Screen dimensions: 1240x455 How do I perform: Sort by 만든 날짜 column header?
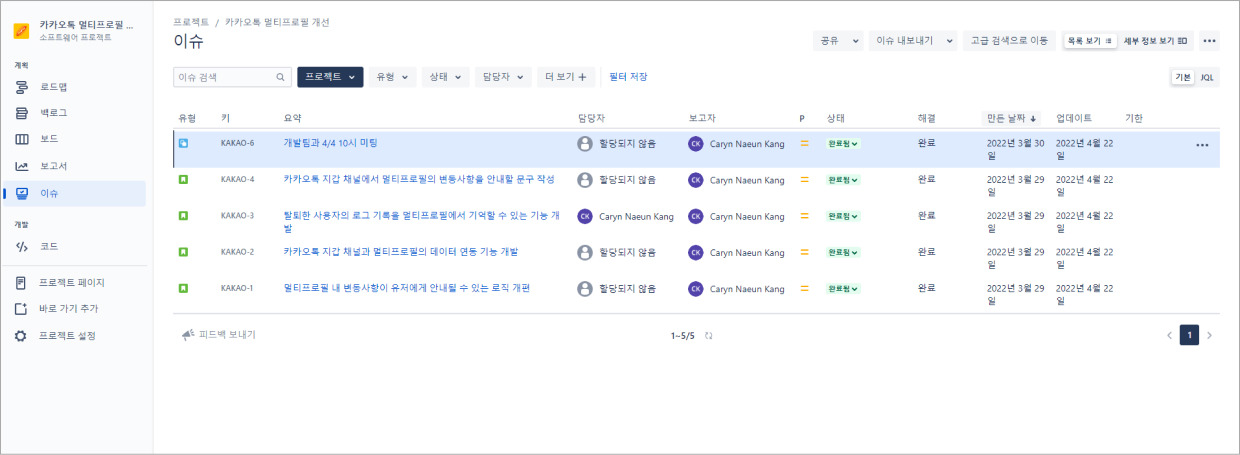(1011, 118)
